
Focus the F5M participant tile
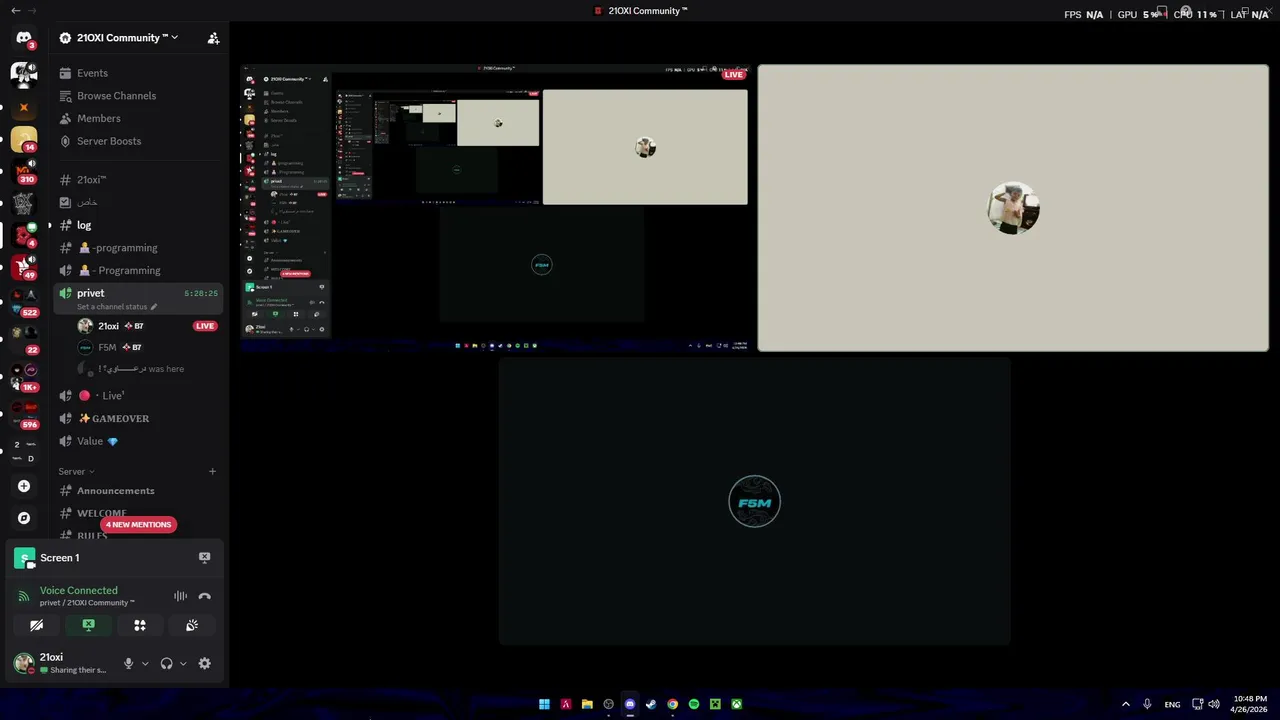tap(754, 501)
